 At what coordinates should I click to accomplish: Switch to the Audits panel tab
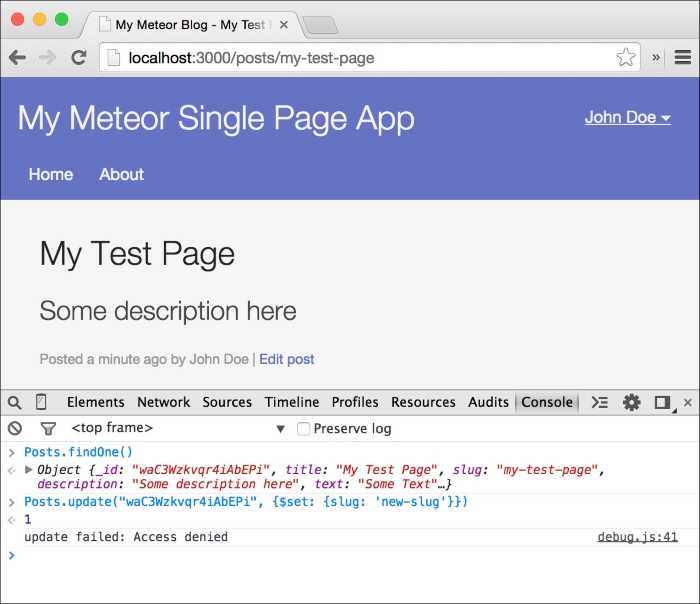point(488,402)
